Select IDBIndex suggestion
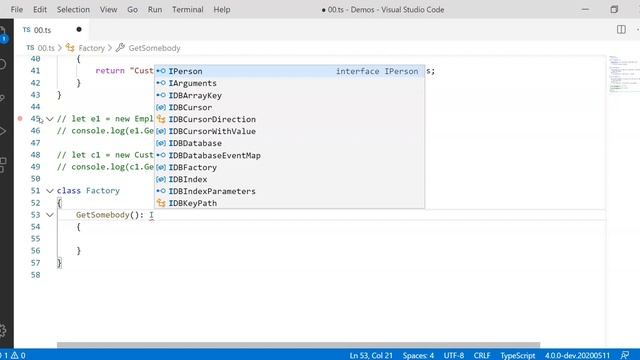The height and width of the screenshot is (360, 640). click(x=289, y=179)
